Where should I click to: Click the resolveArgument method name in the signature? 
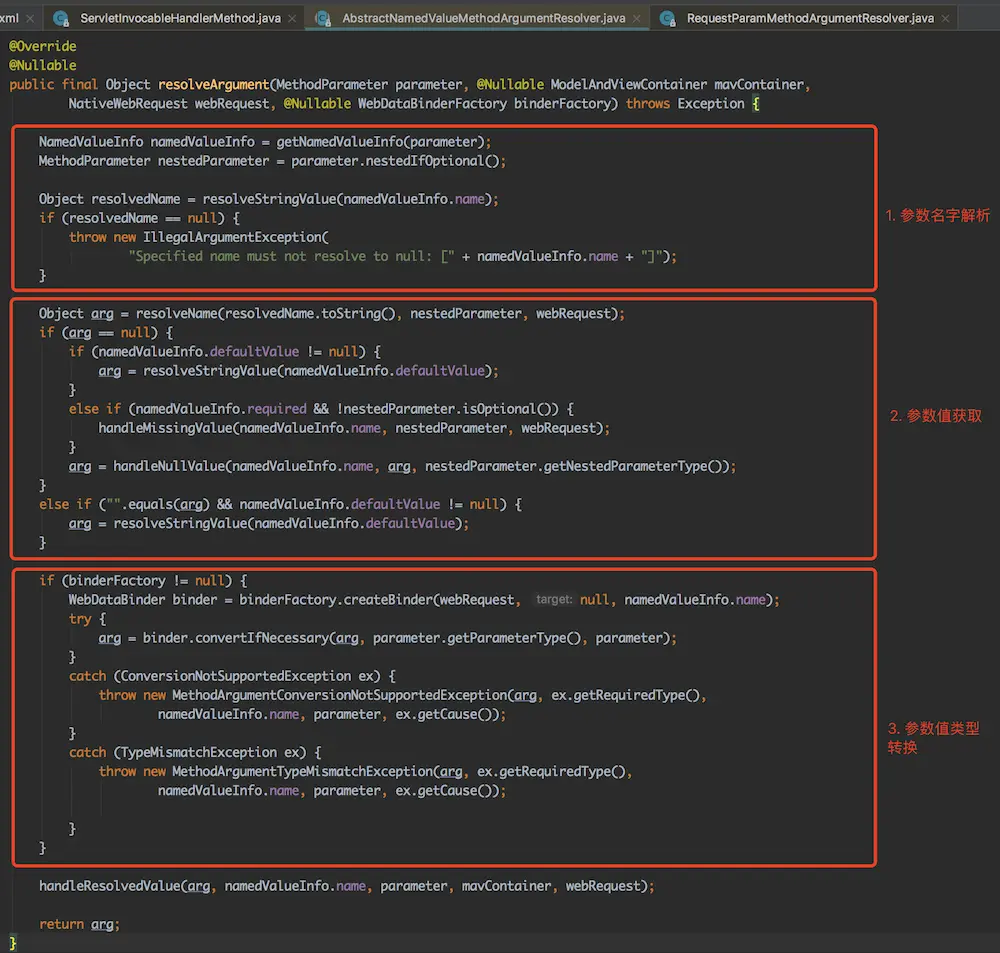pyautogui.click(x=213, y=85)
